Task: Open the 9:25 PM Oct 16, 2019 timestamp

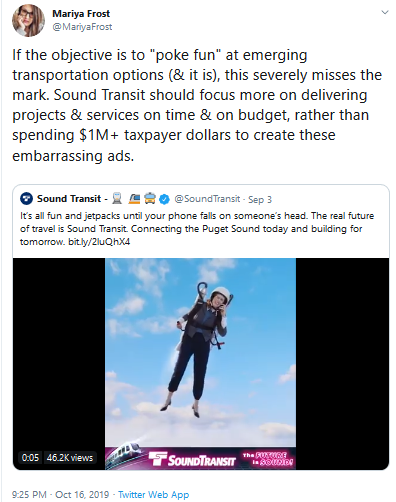Action: (x=60, y=494)
